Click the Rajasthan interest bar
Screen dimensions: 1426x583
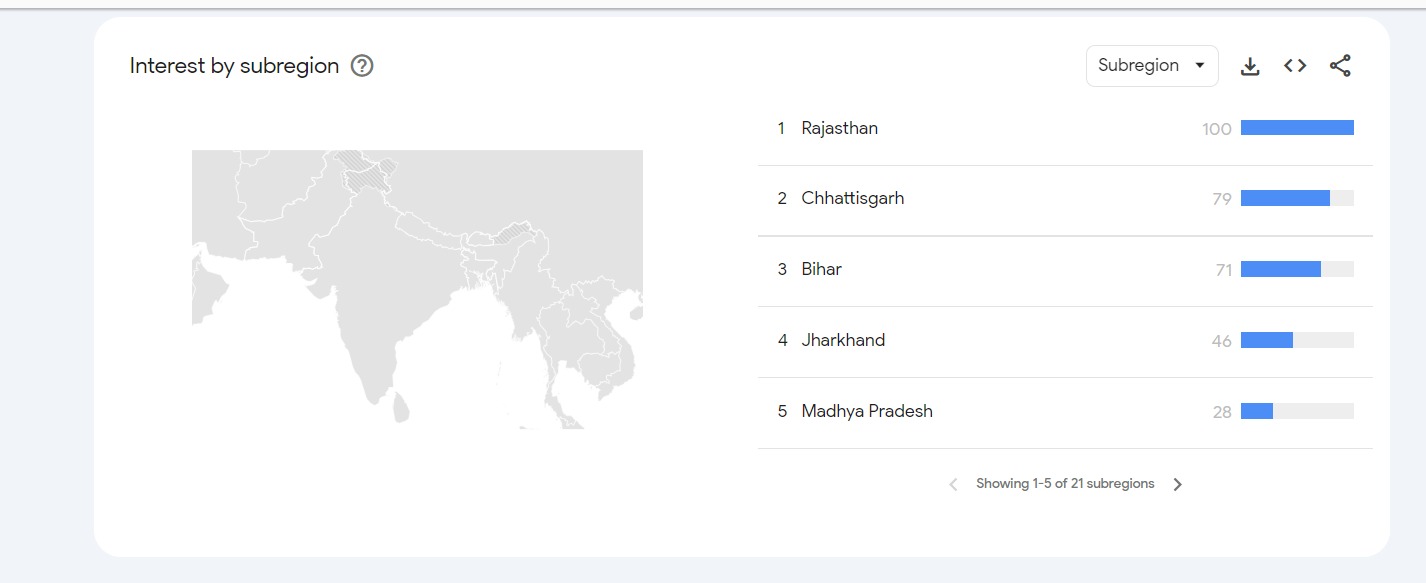pos(1296,128)
